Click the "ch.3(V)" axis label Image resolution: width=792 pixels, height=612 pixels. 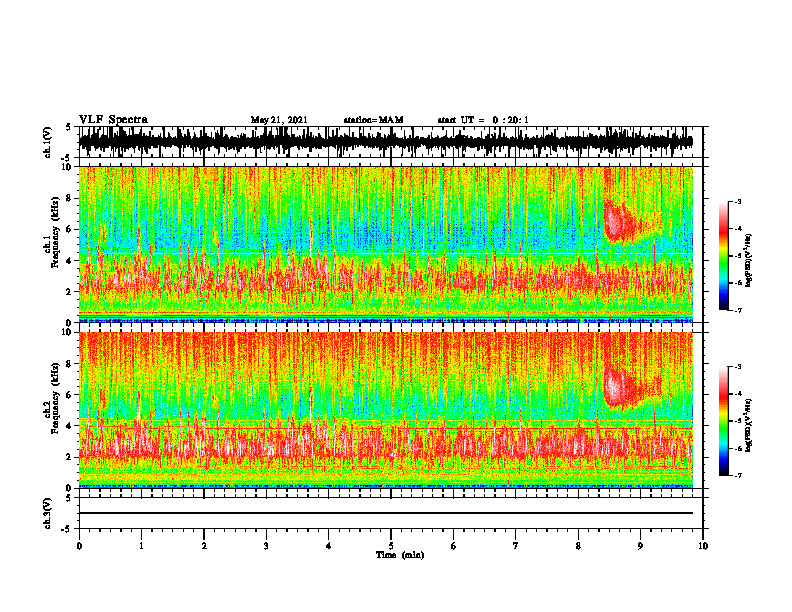pyautogui.click(x=48, y=513)
